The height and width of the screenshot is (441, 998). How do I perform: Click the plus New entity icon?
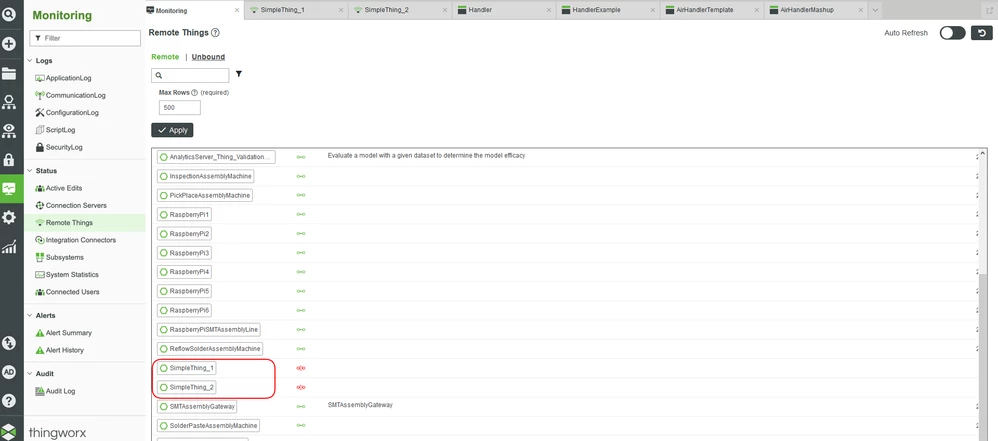[x=9, y=44]
